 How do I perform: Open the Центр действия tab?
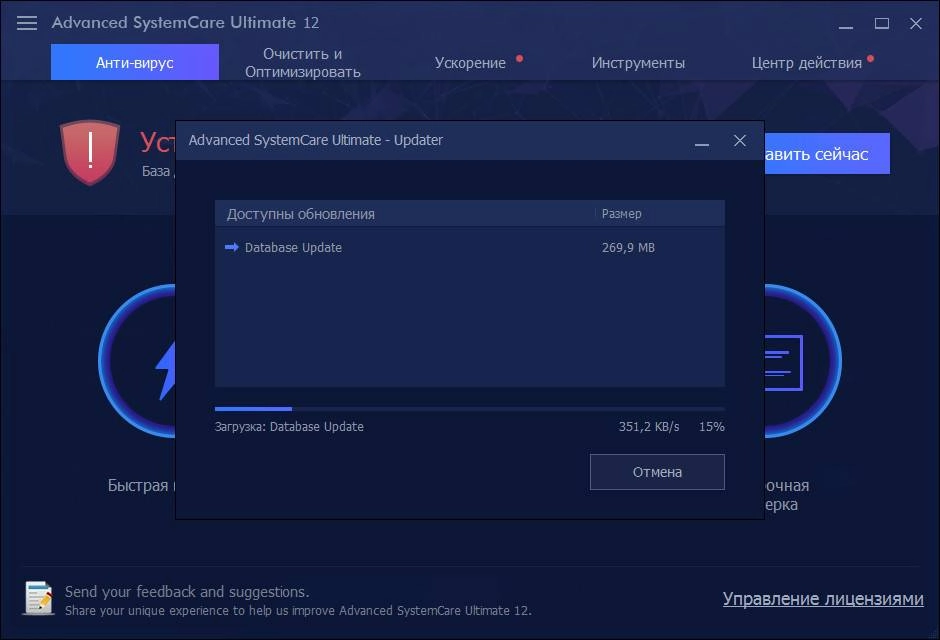(806, 62)
